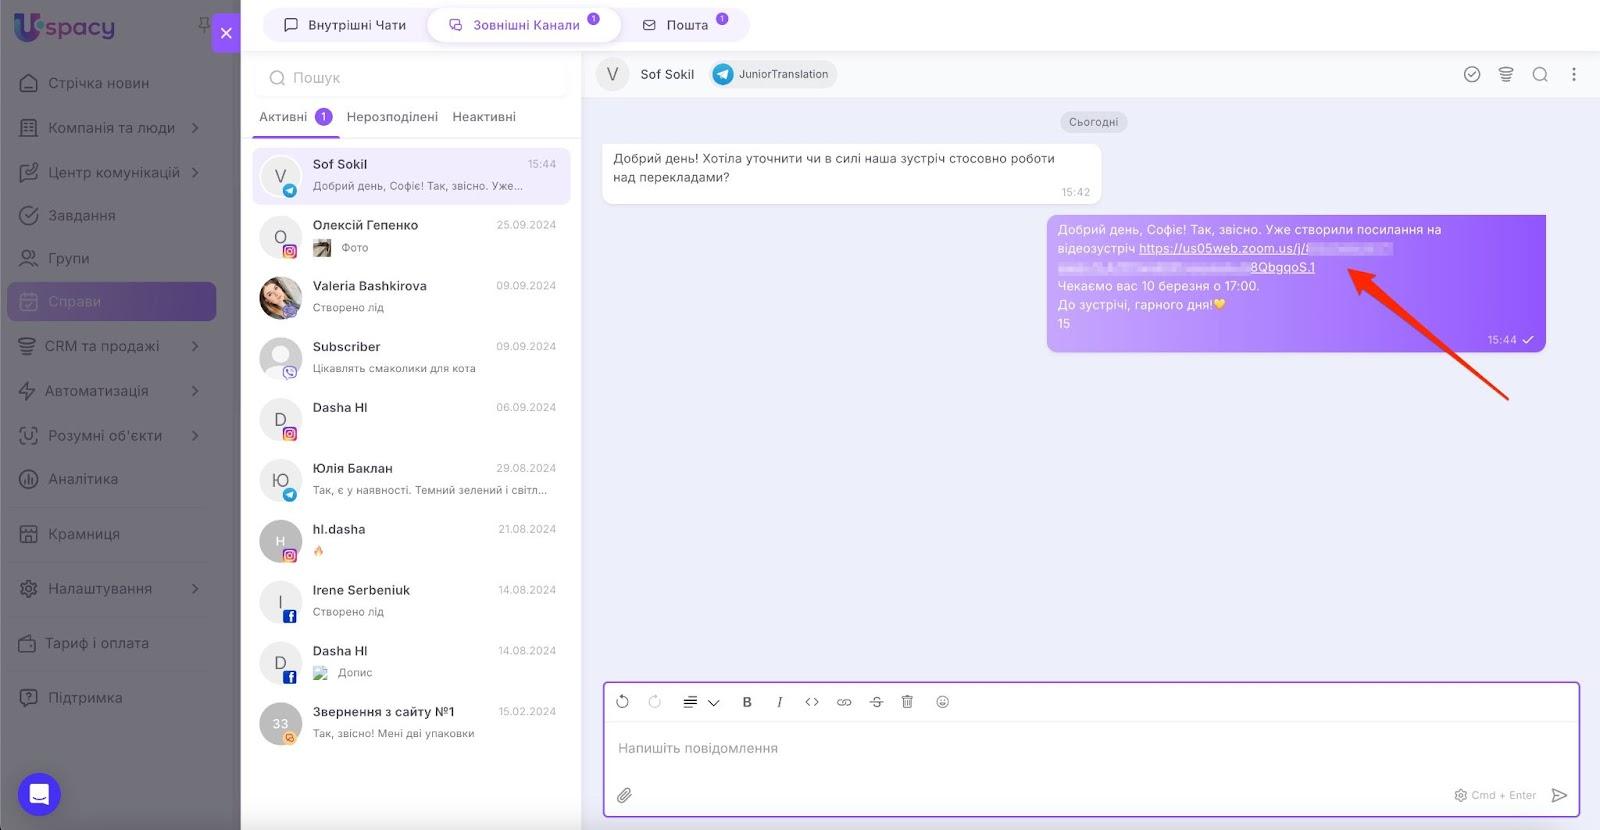Open Irene Serbeniuk conversation
This screenshot has width=1600, height=830.
[x=411, y=603]
